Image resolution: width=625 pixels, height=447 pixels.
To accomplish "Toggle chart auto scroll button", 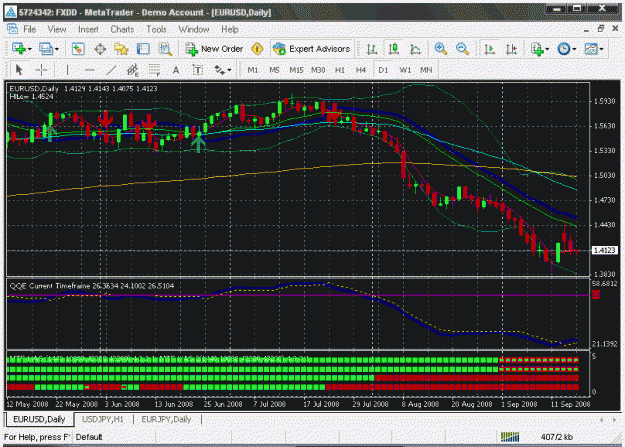I will point(489,49).
